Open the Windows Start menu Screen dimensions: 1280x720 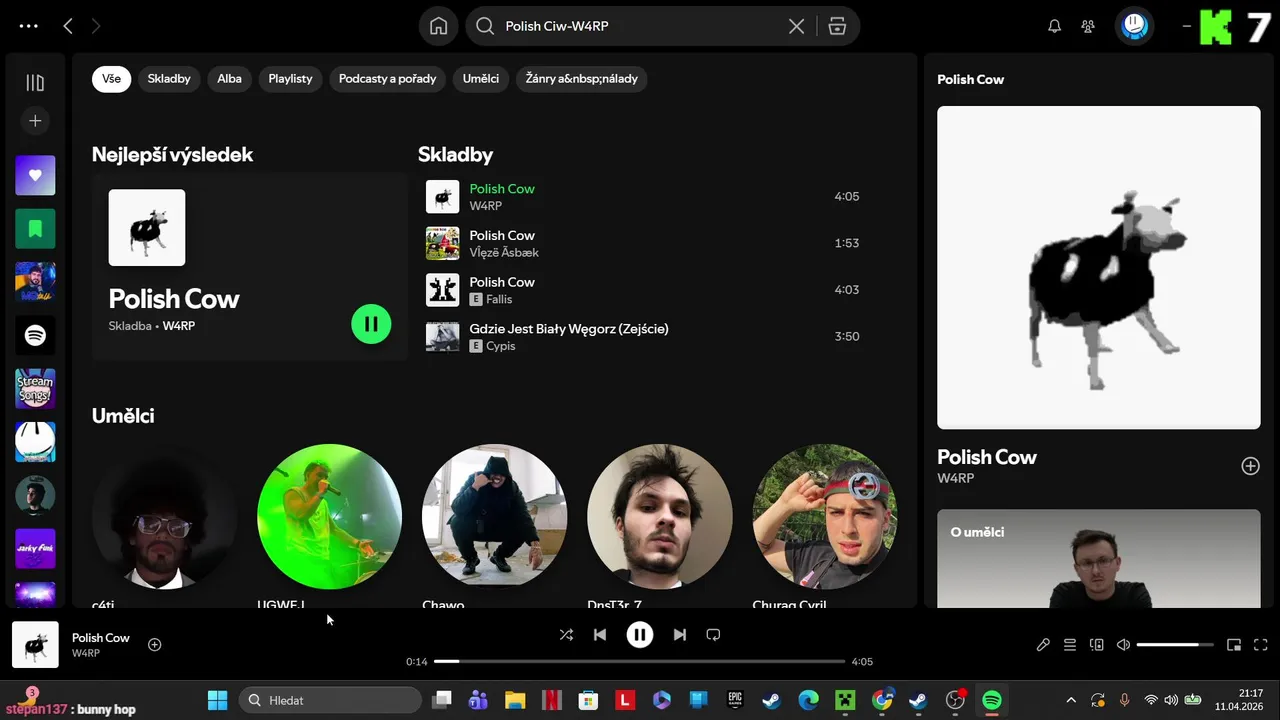(217, 700)
